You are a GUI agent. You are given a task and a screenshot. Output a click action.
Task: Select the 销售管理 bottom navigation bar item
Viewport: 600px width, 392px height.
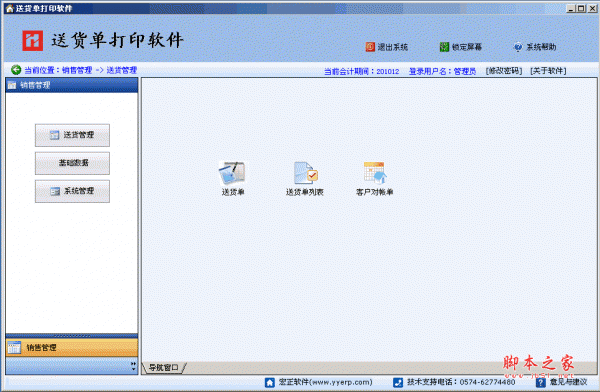72,348
